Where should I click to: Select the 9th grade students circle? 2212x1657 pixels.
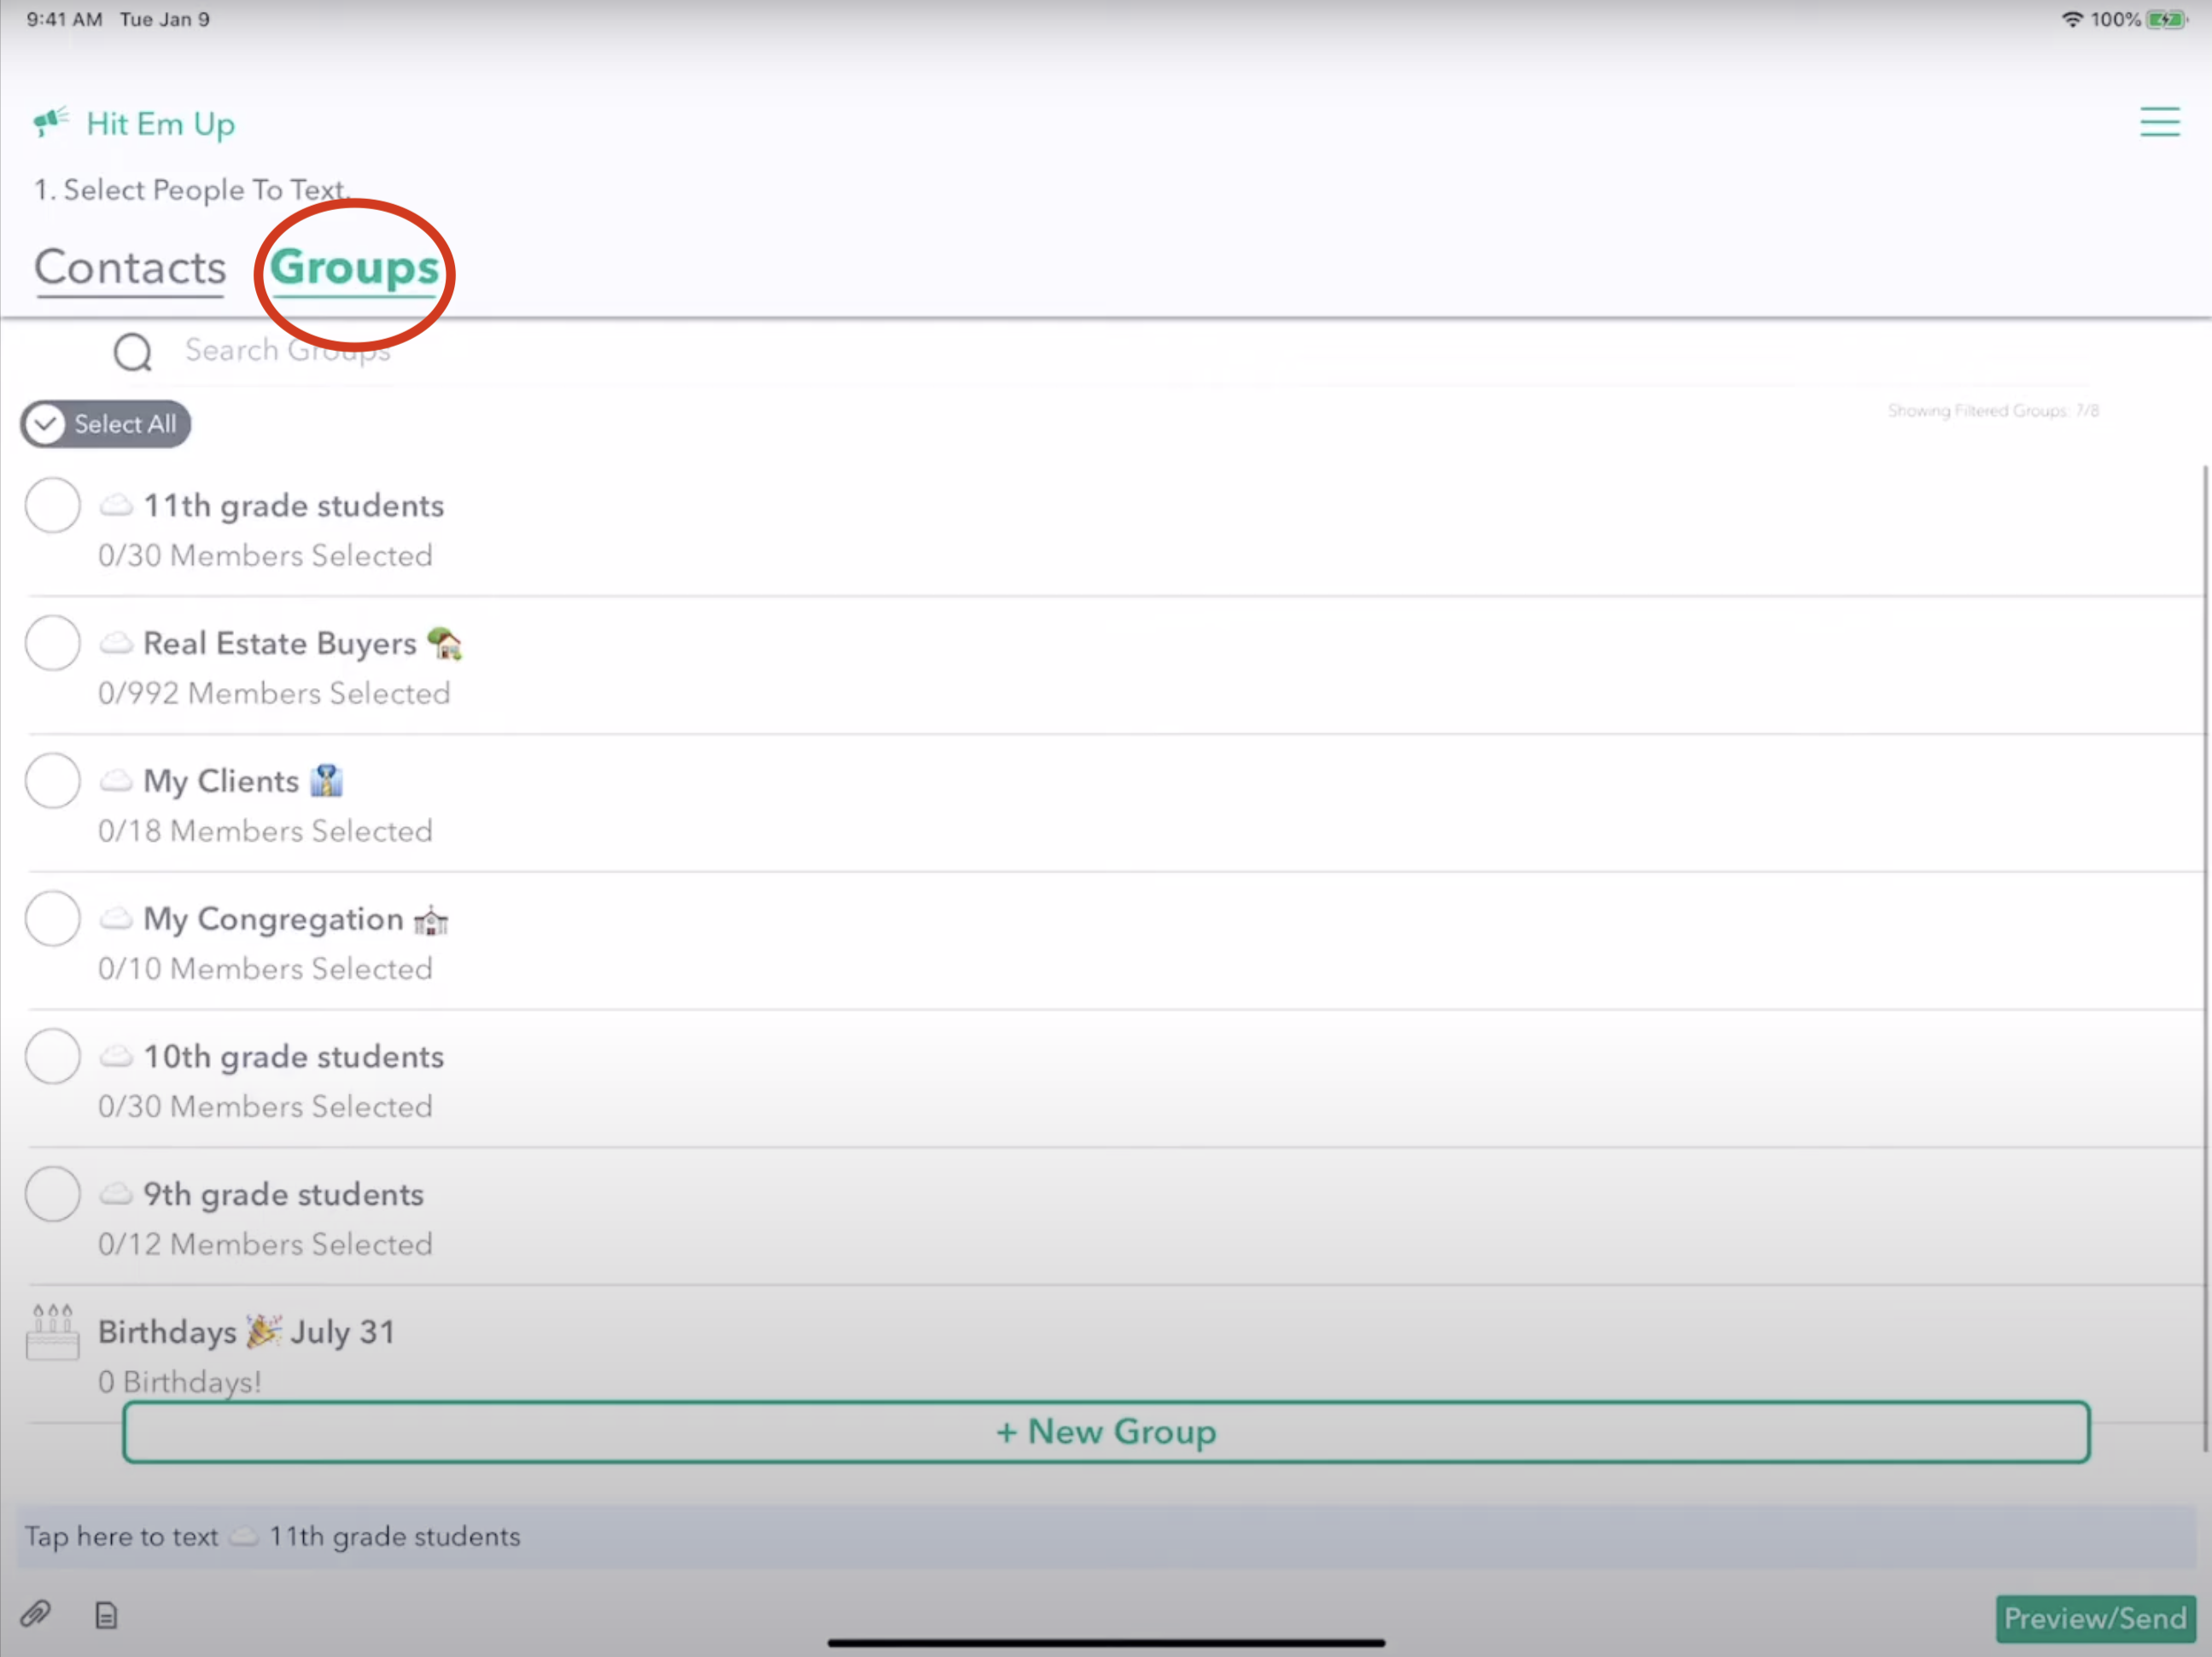tap(53, 1193)
